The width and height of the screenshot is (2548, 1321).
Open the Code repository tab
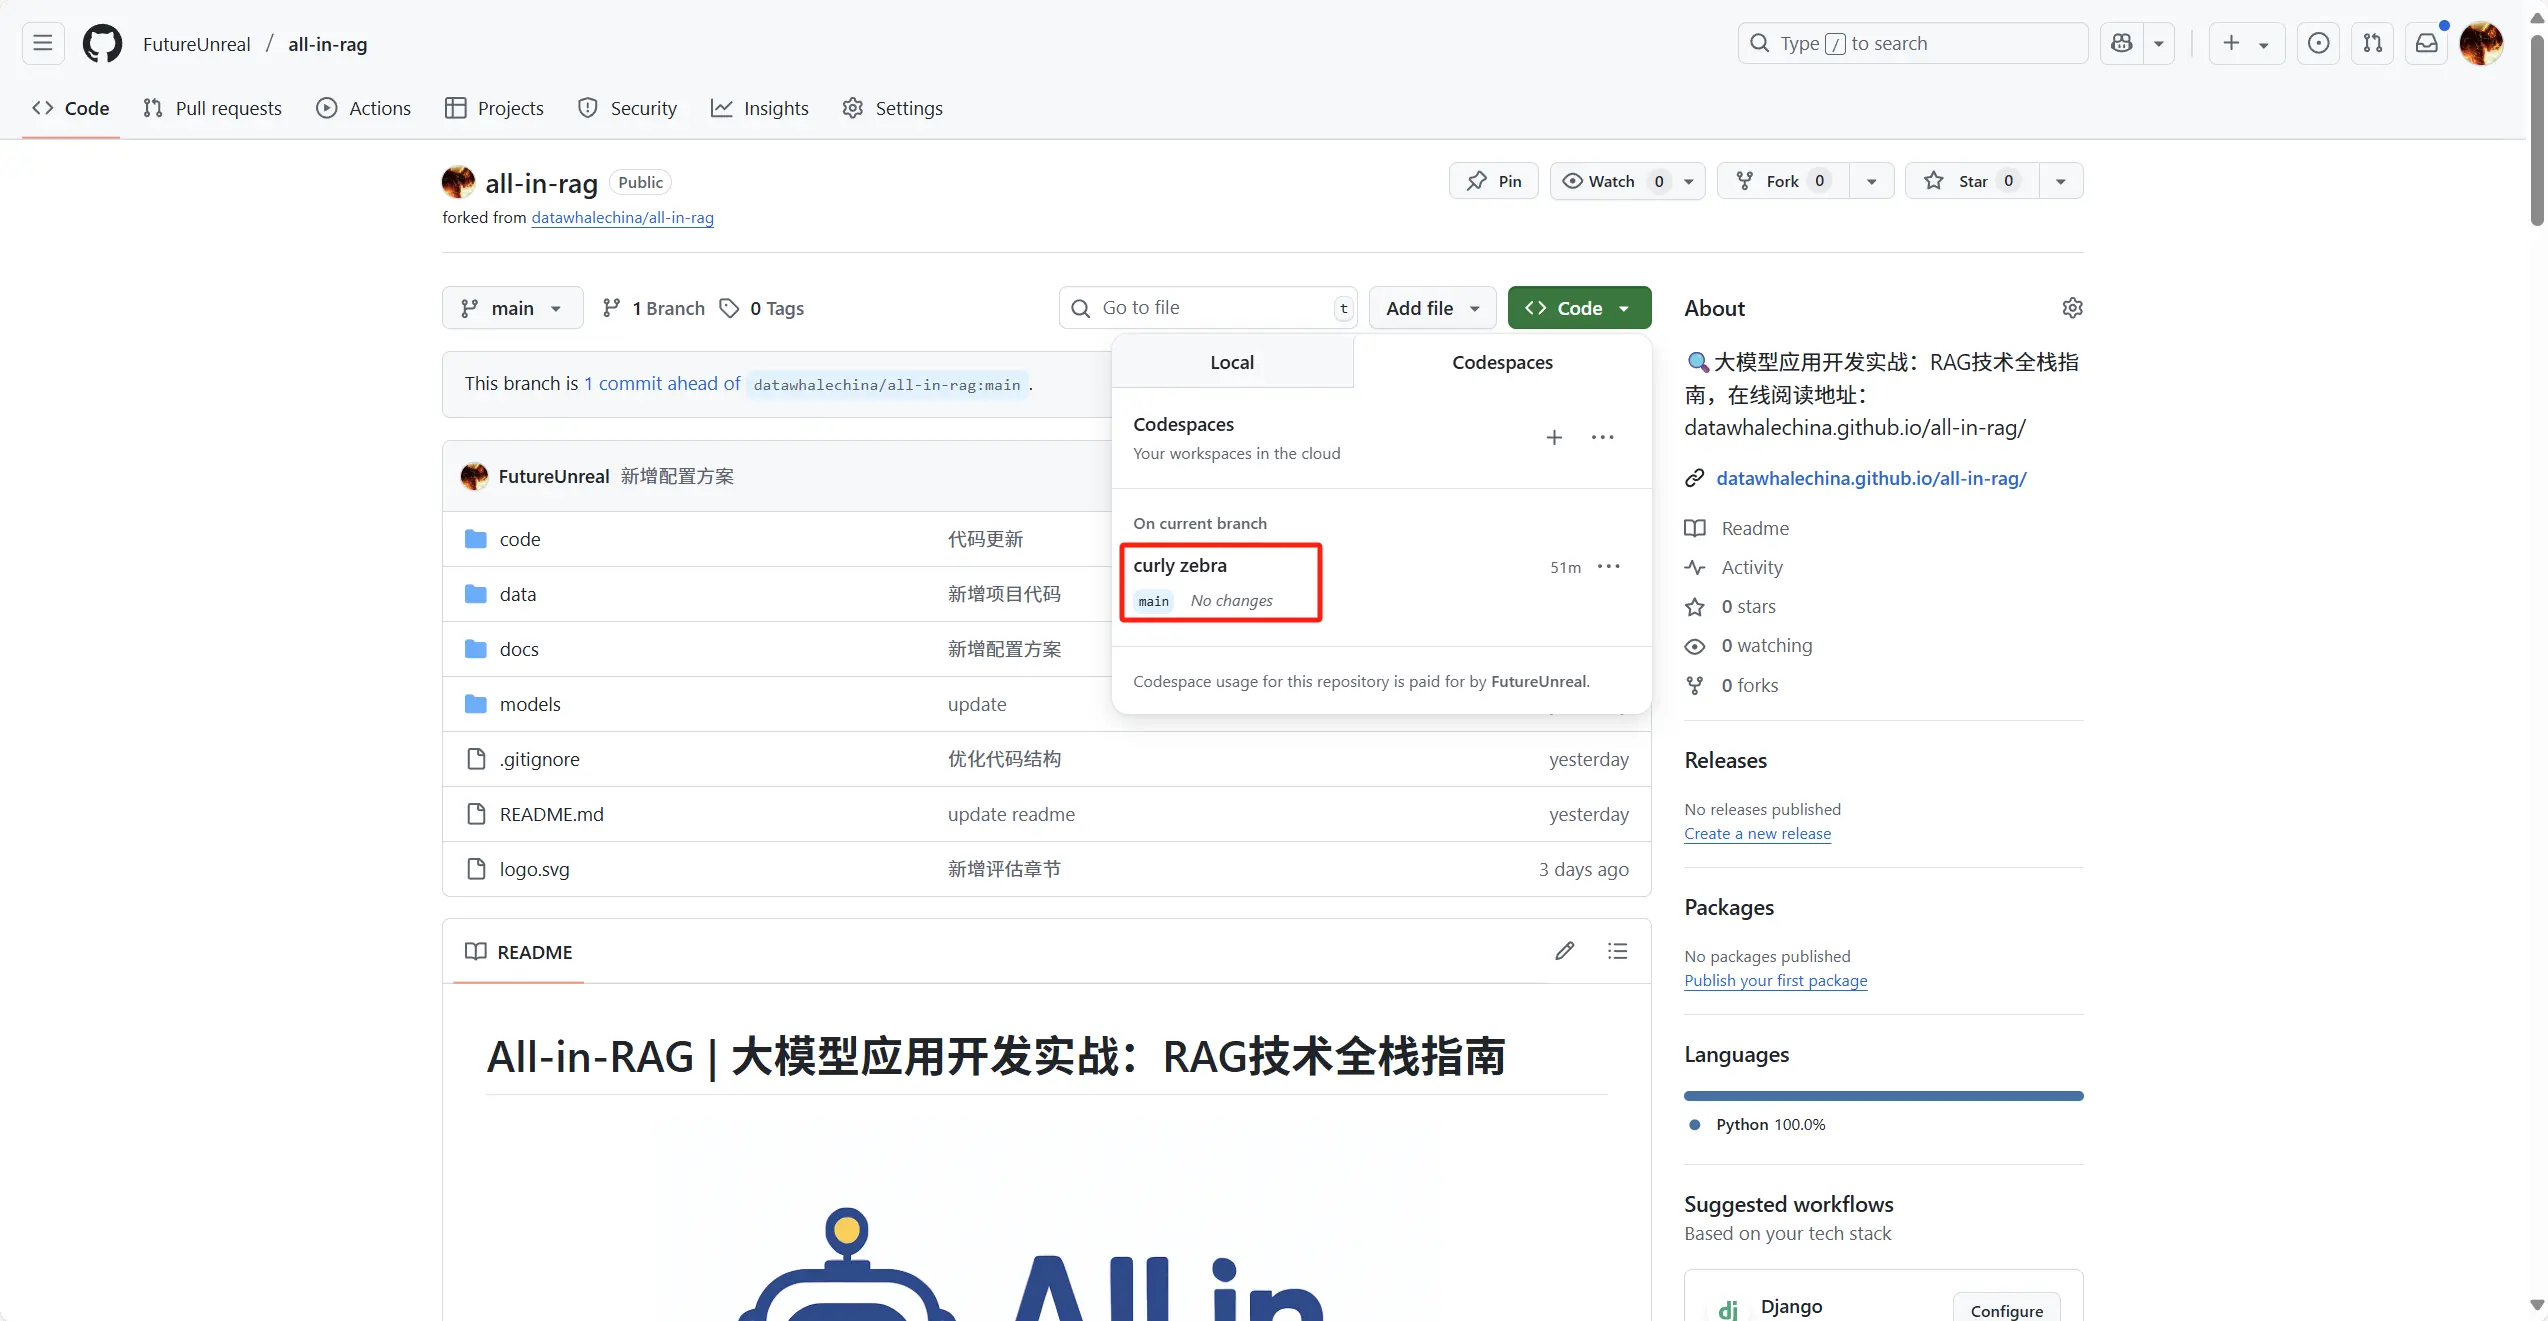[x=71, y=108]
